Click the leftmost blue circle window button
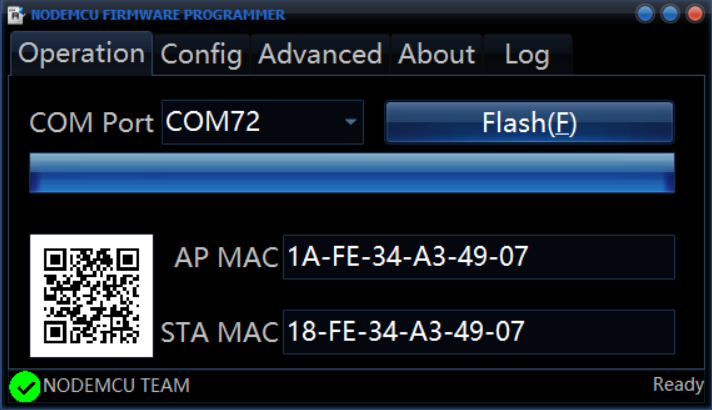Screen dimensions: 712x410 point(645,14)
